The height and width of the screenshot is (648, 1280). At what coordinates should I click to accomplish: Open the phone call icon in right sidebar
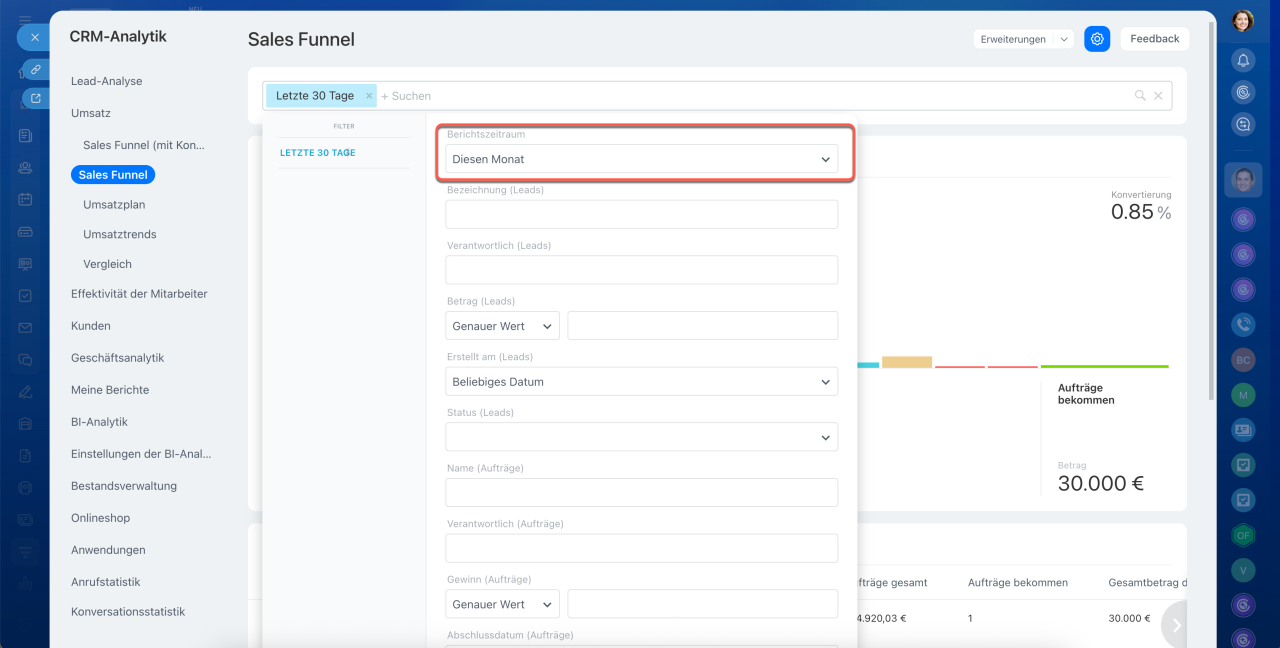pos(1243,324)
